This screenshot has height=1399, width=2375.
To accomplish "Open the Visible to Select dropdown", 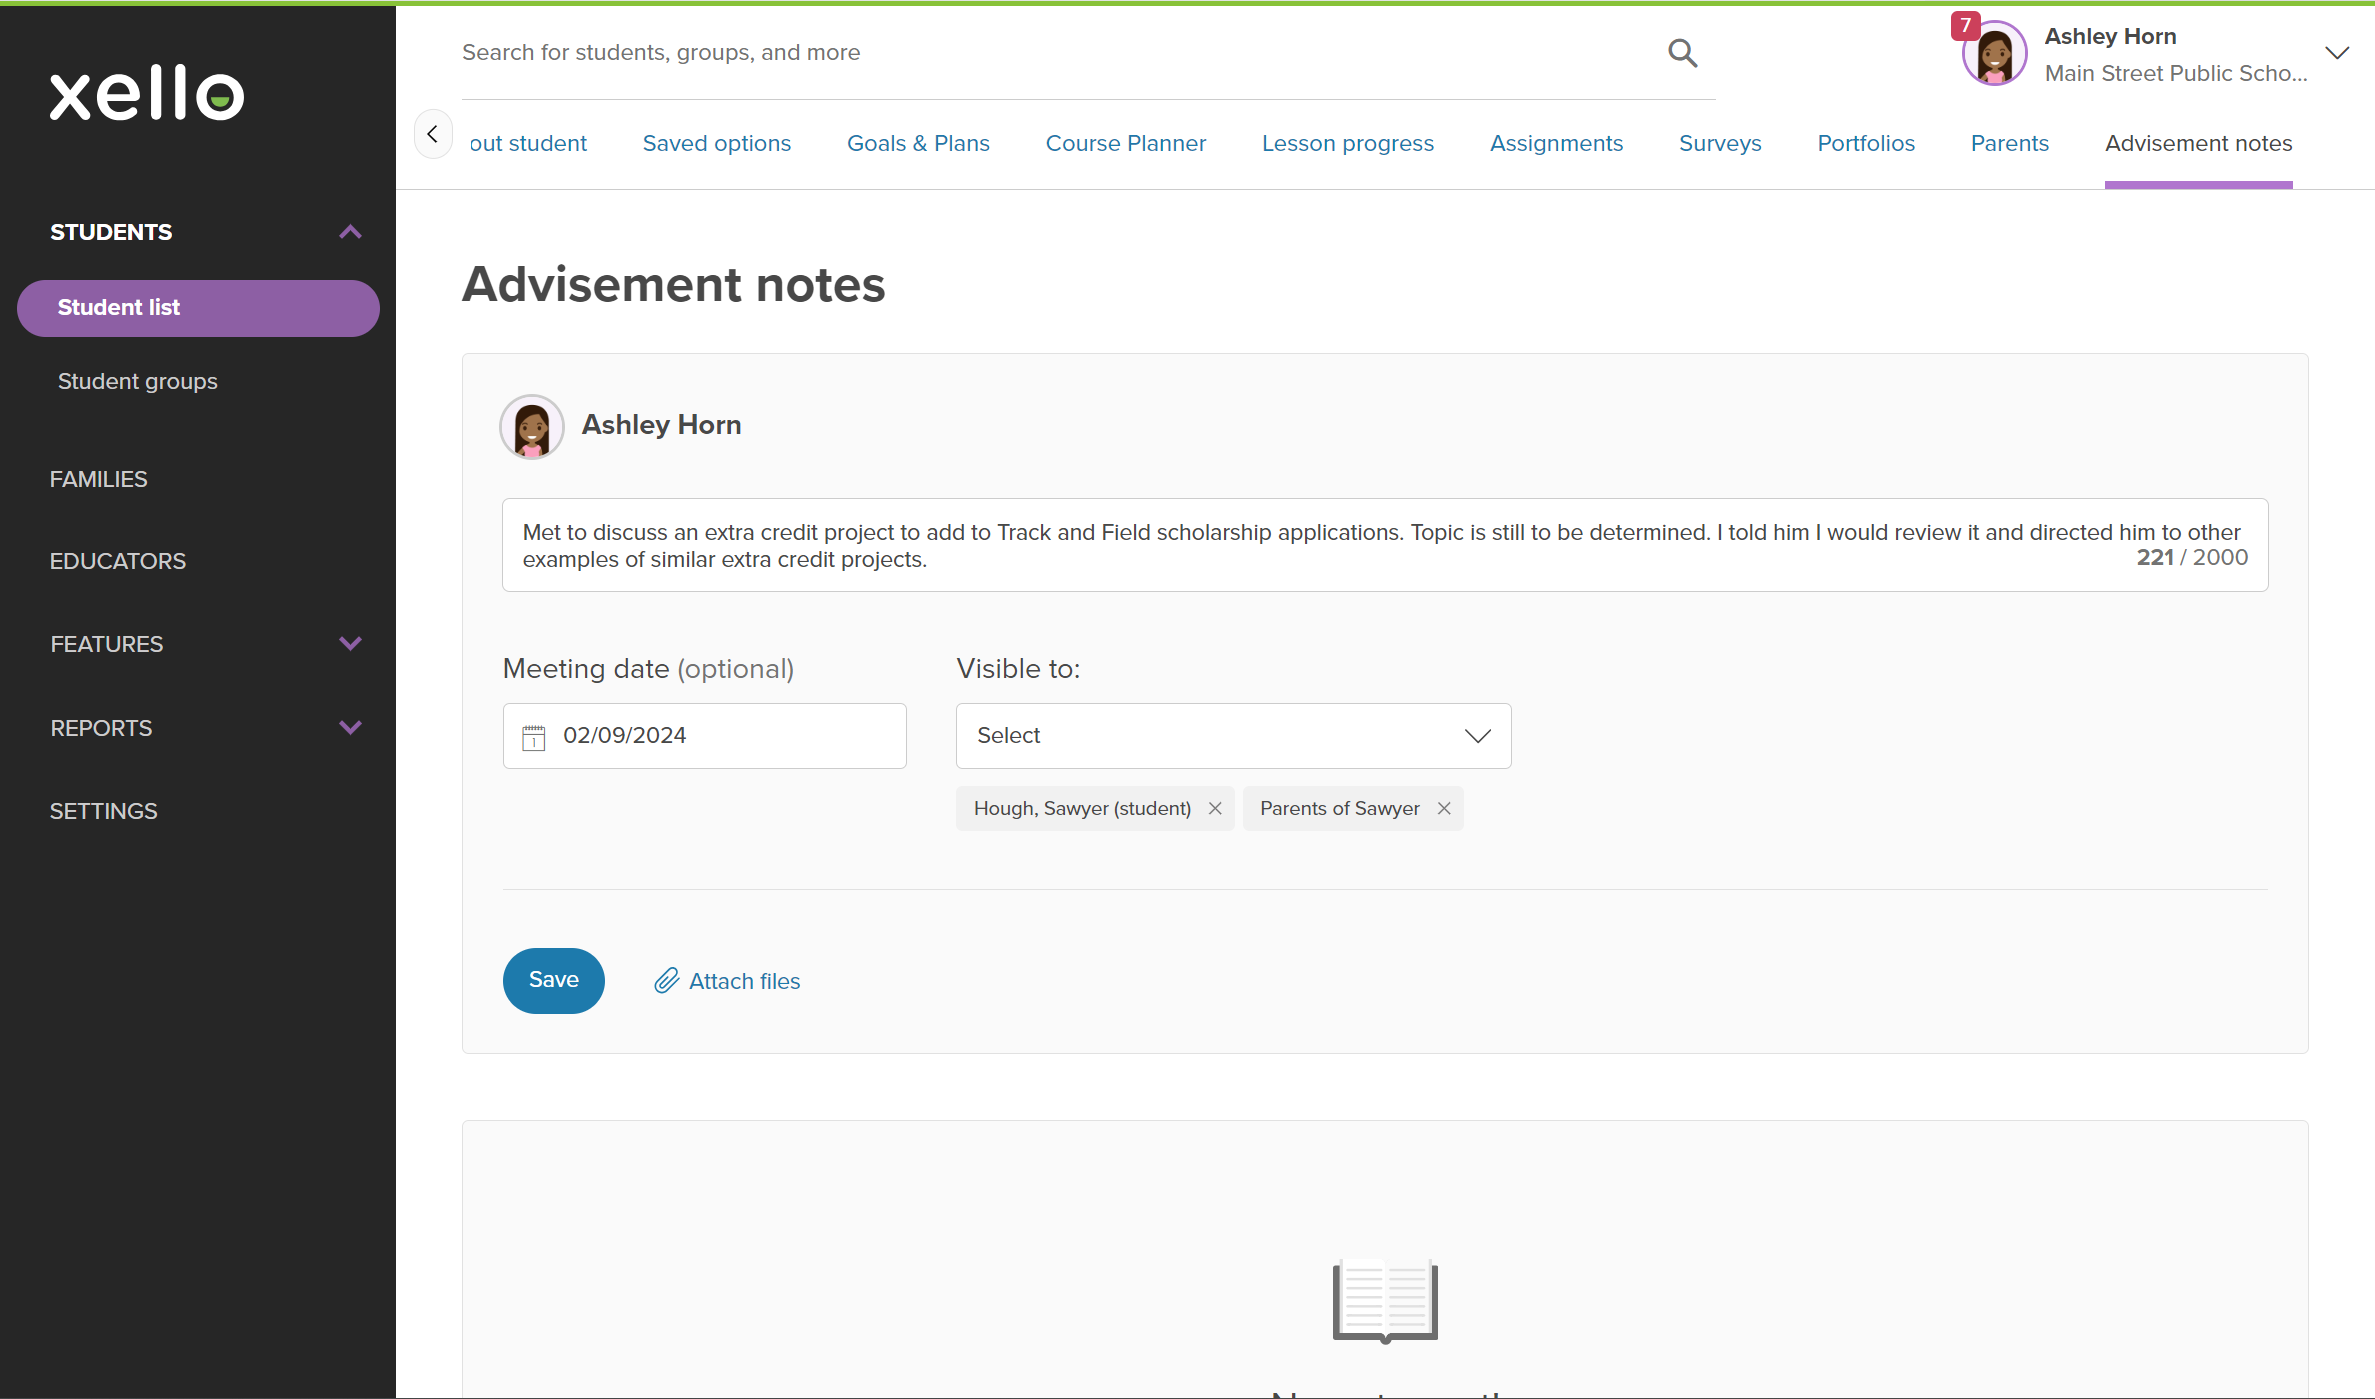I will [x=1233, y=736].
